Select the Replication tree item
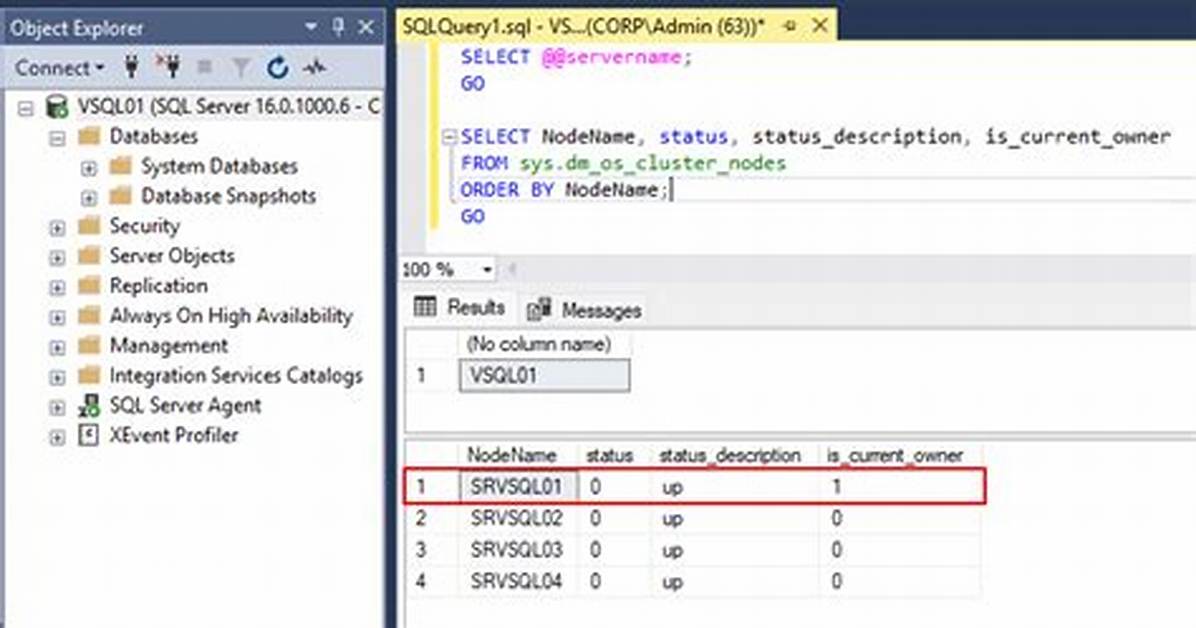Image resolution: width=1196 pixels, height=628 pixels. click(158, 285)
